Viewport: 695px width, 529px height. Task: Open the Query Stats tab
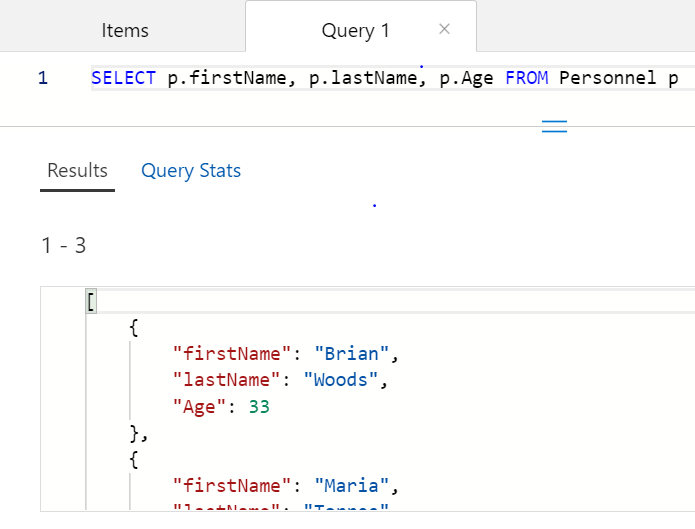coord(191,170)
